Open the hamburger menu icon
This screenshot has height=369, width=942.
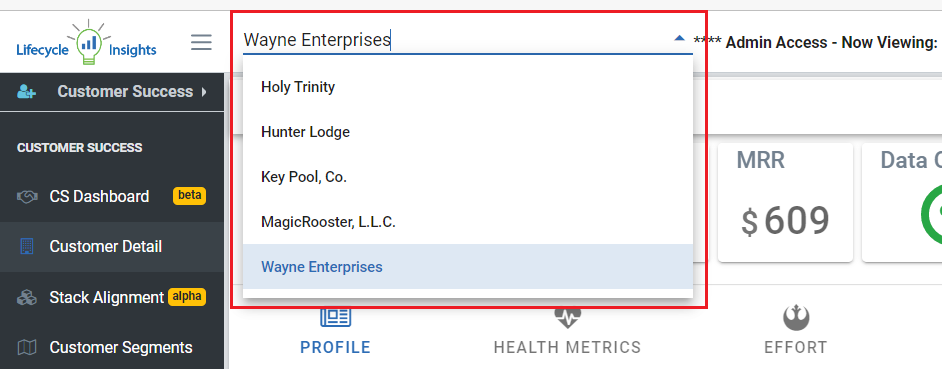click(201, 42)
